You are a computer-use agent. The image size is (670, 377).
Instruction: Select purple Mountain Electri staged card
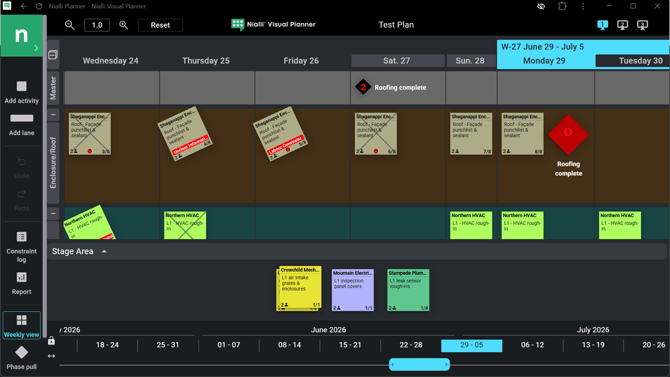click(353, 290)
